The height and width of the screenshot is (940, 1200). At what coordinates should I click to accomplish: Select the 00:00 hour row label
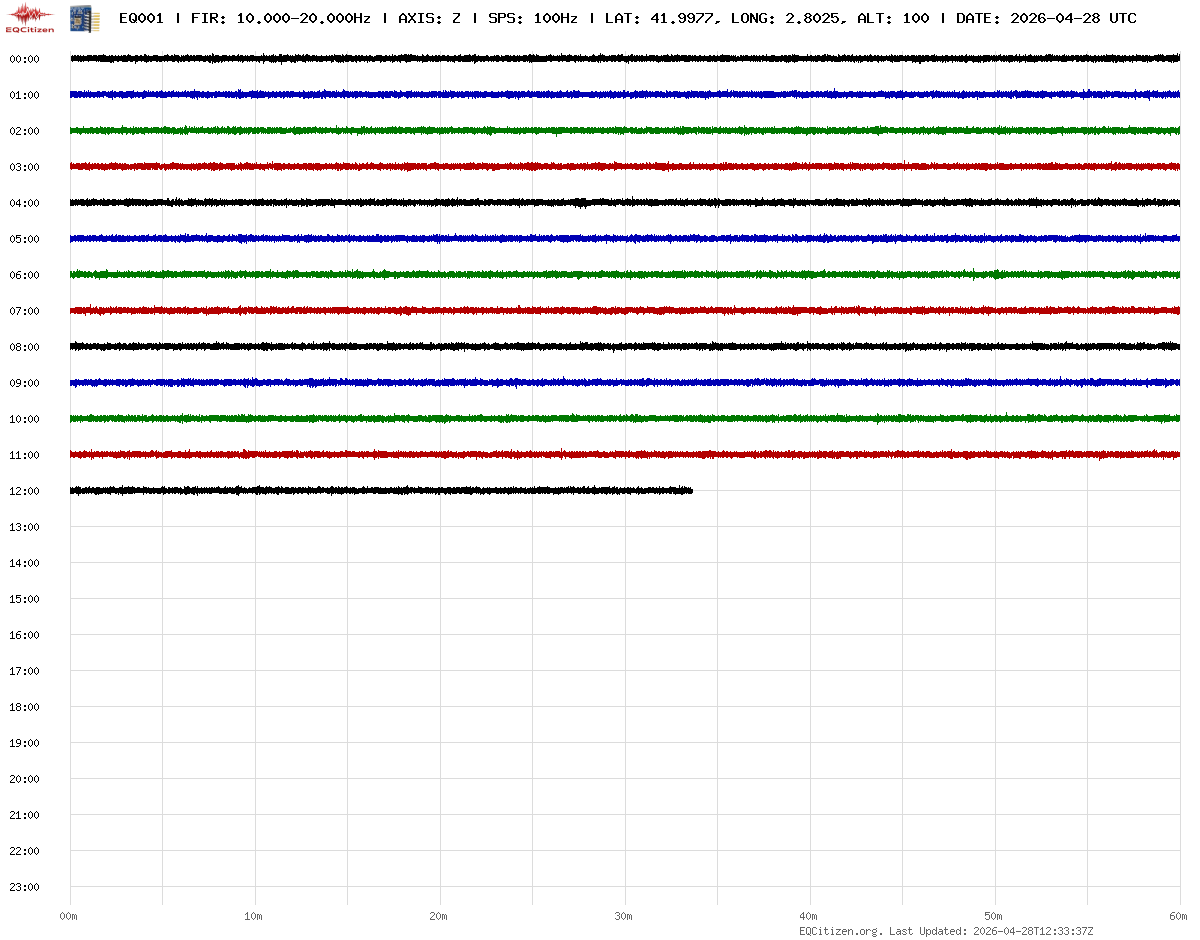point(24,59)
